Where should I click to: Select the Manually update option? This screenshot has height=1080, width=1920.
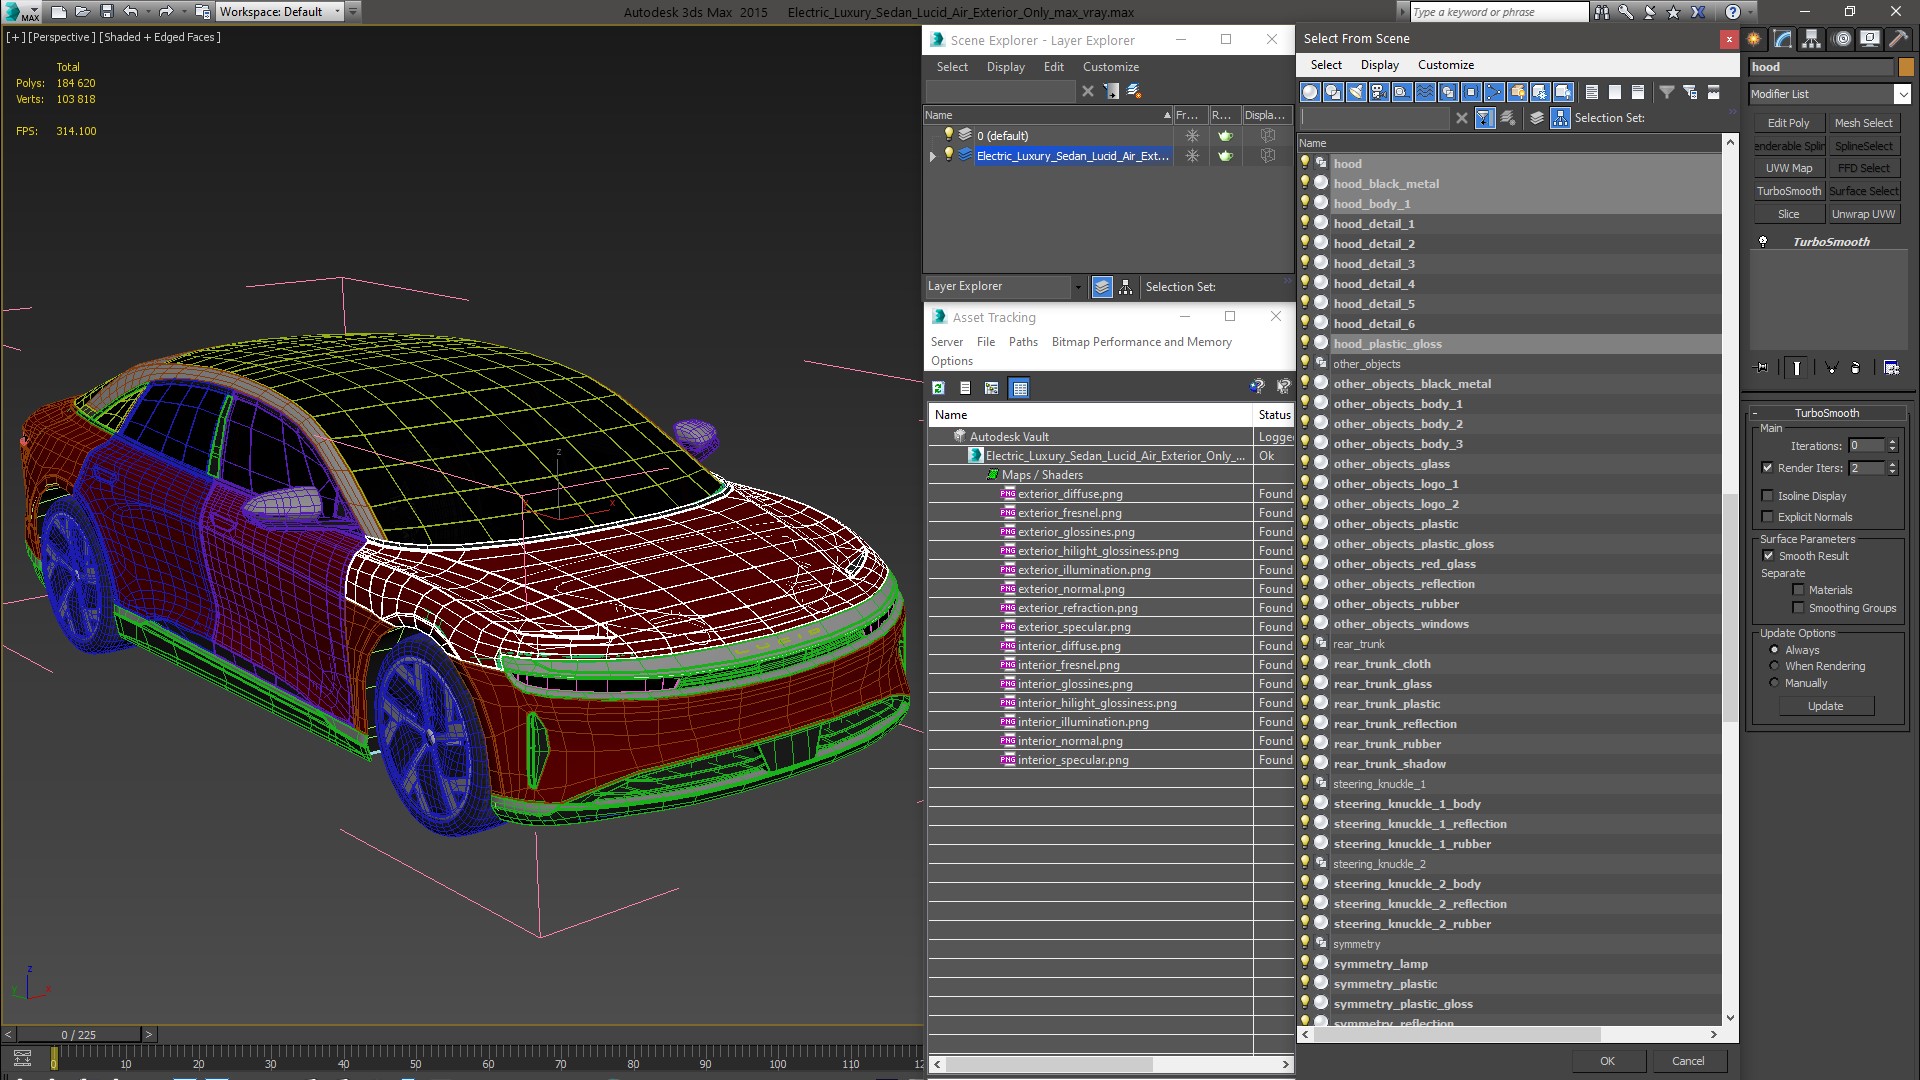1775,683
